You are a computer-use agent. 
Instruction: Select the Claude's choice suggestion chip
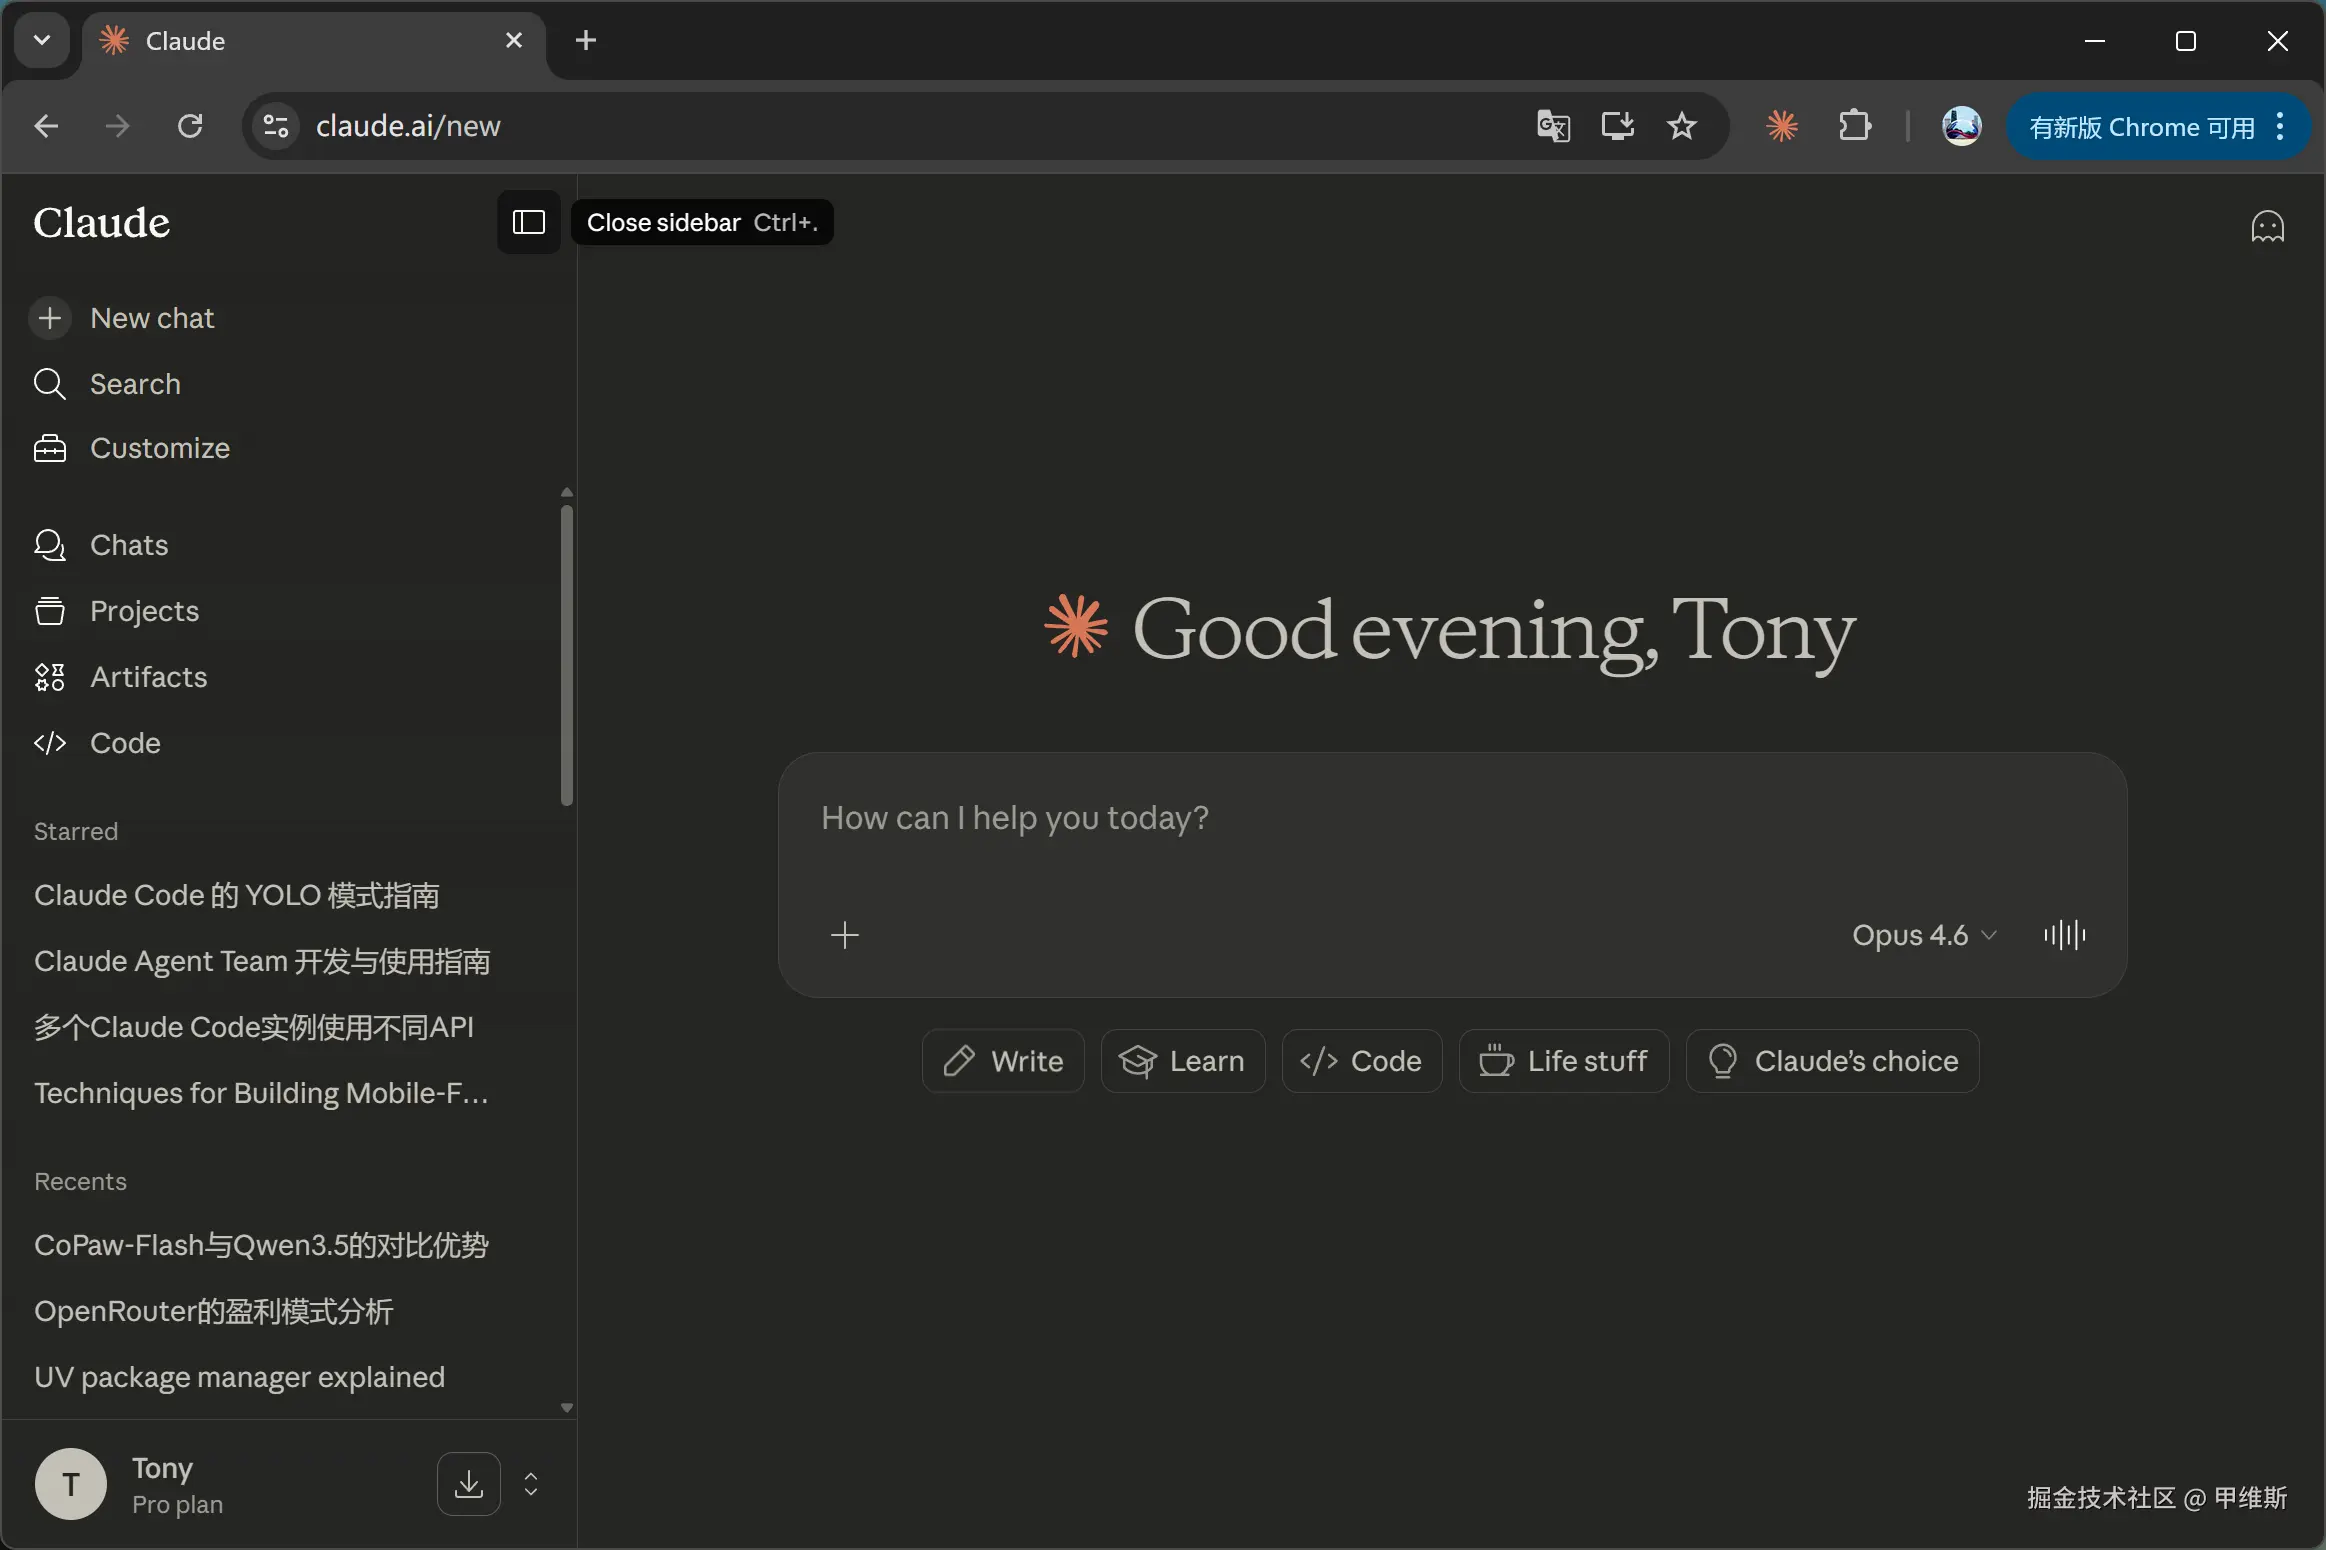point(1832,1061)
